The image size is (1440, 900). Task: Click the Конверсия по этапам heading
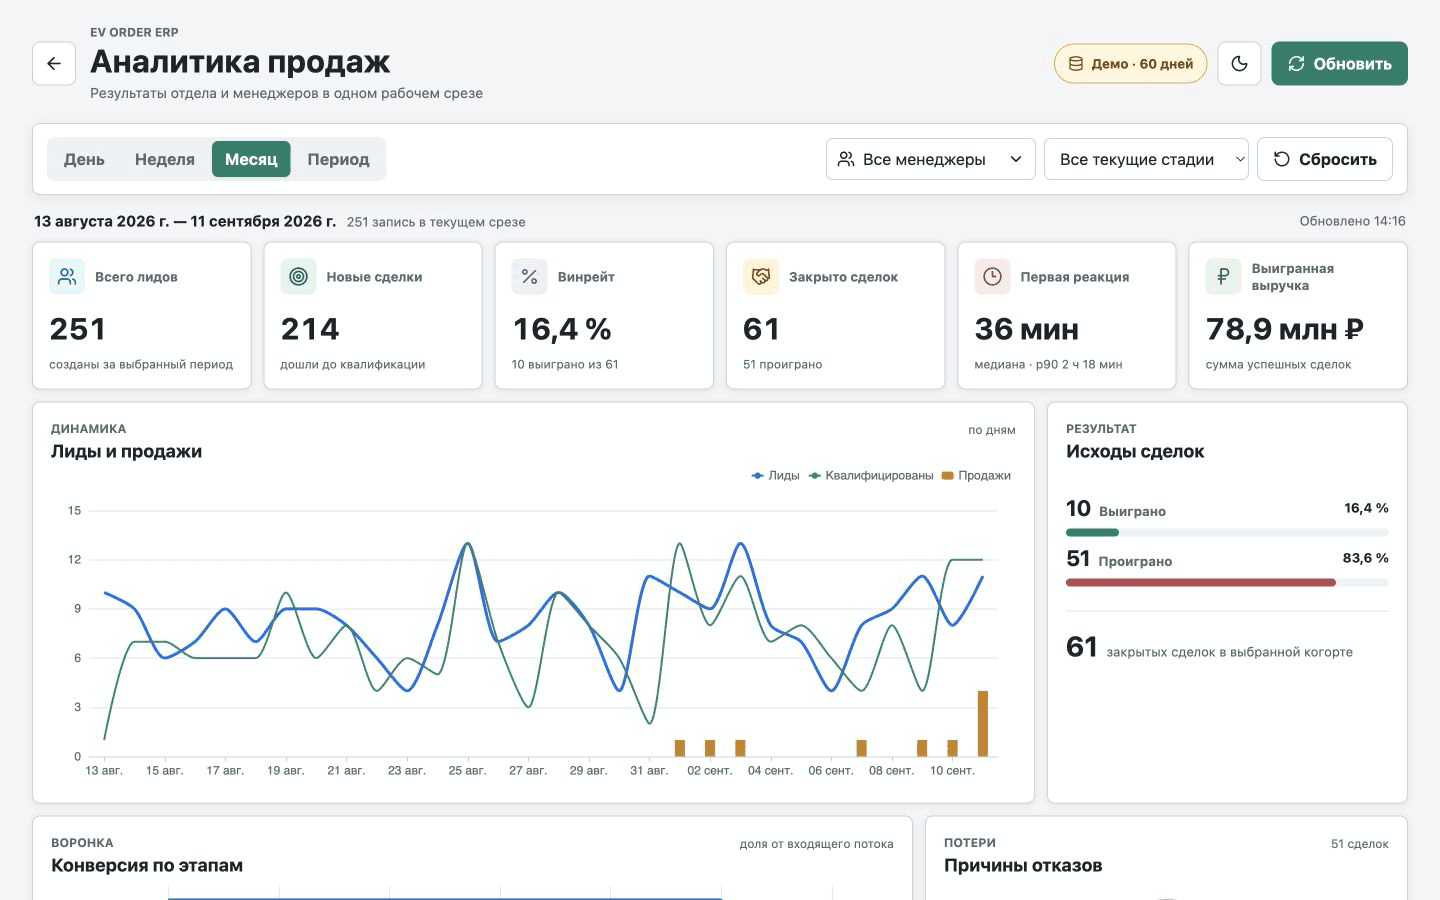tap(147, 865)
